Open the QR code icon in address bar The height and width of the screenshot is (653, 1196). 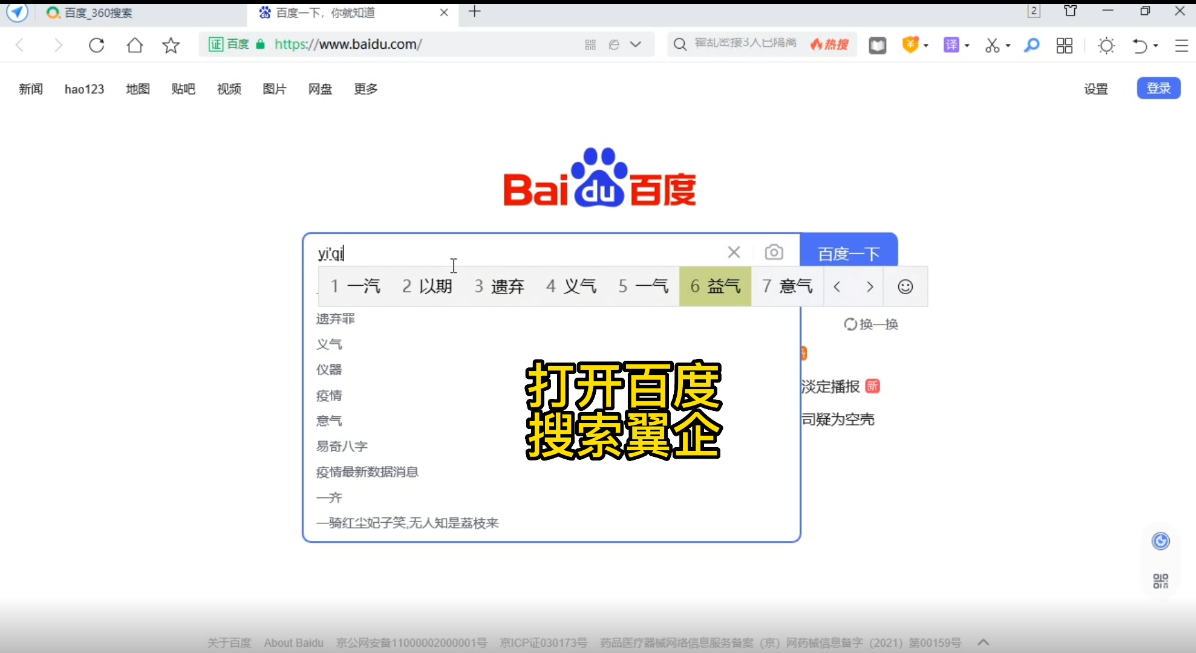point(590,45)
